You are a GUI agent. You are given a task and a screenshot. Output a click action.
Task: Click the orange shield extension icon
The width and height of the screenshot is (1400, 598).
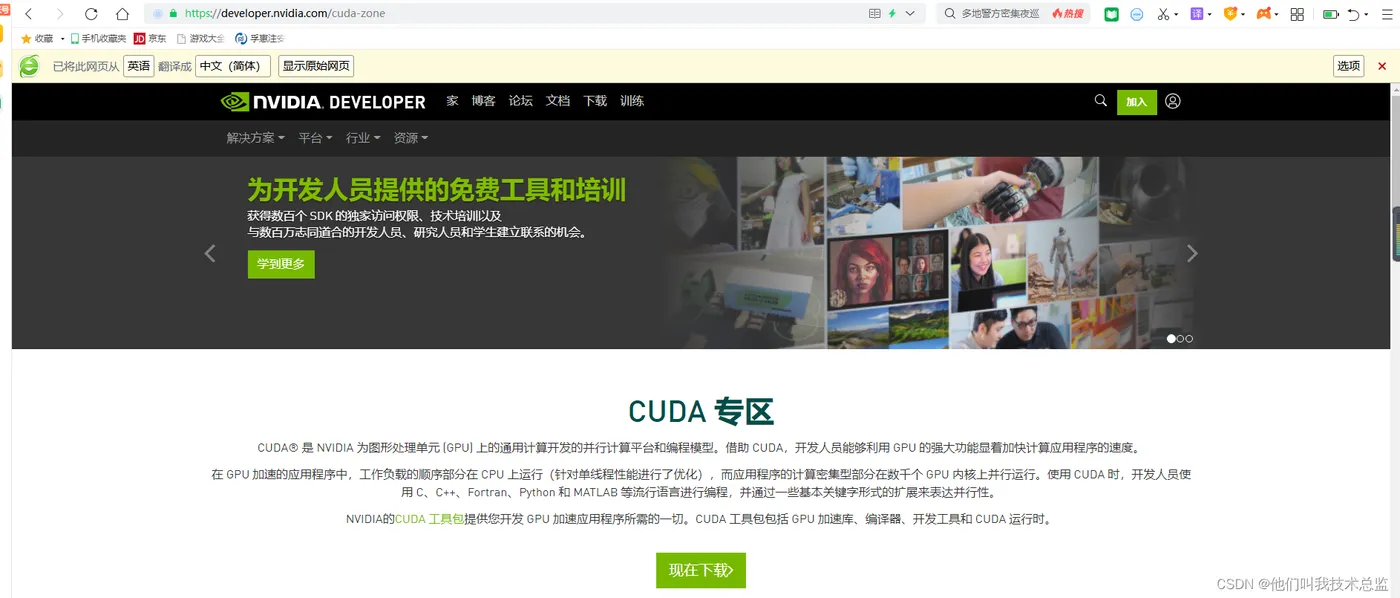1230,14
